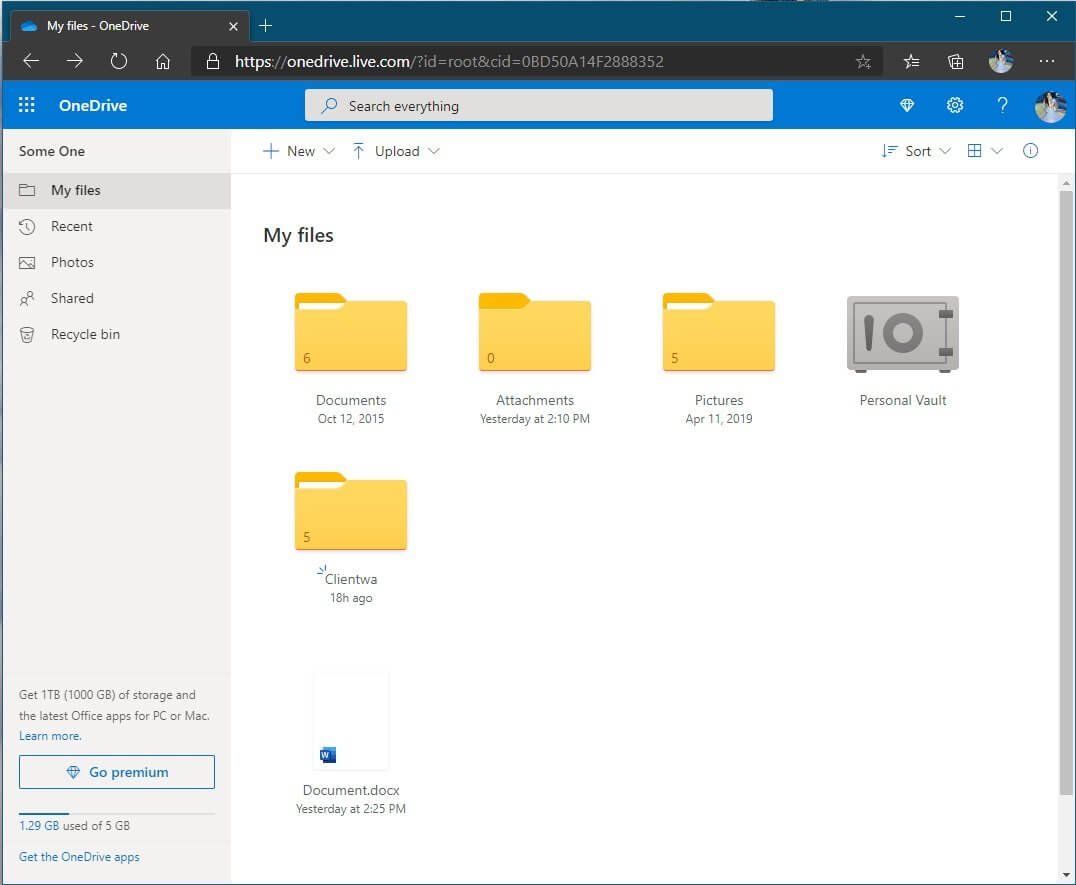Screen dimensions: 1076x885
Task: Open the help question mark icon
Action: (x=1002, y=105)
